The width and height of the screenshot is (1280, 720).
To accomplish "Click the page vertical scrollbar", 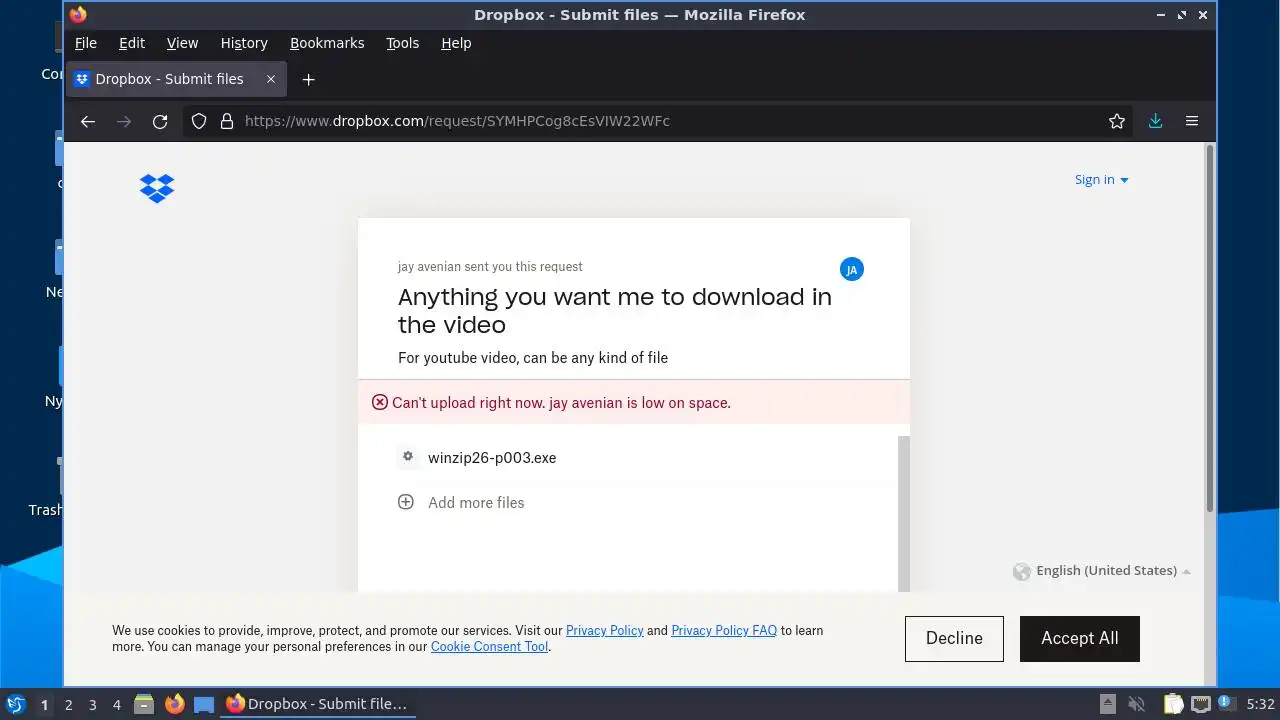I will tap(1210, 330).
